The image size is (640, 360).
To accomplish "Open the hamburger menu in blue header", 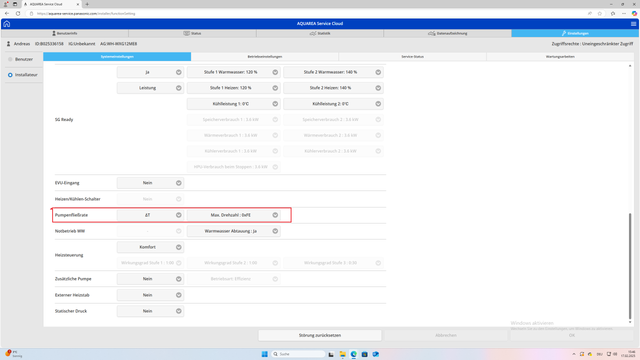I will coord(633,24).
